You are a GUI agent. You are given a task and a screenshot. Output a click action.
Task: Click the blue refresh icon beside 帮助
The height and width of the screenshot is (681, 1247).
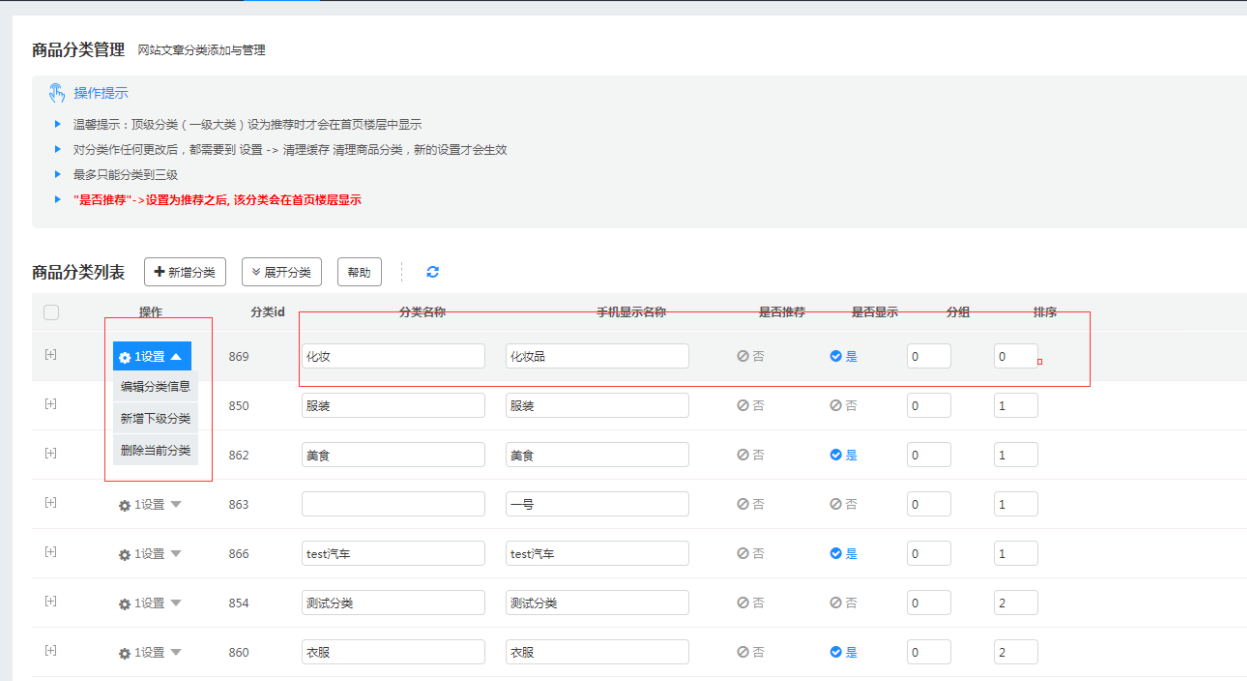pos(432,272)
